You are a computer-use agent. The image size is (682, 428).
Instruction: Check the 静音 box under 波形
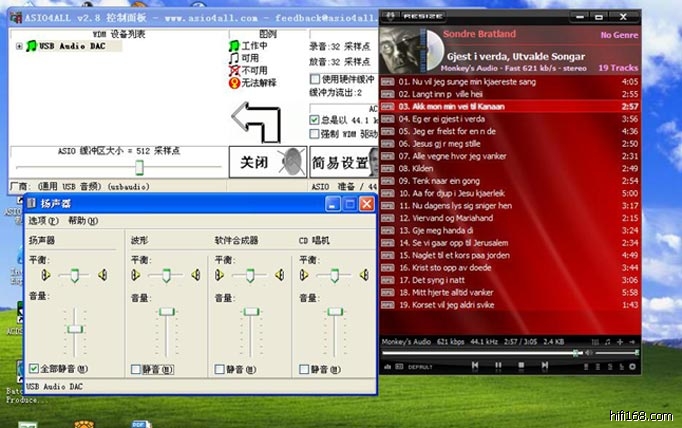[x=136, y=369]
